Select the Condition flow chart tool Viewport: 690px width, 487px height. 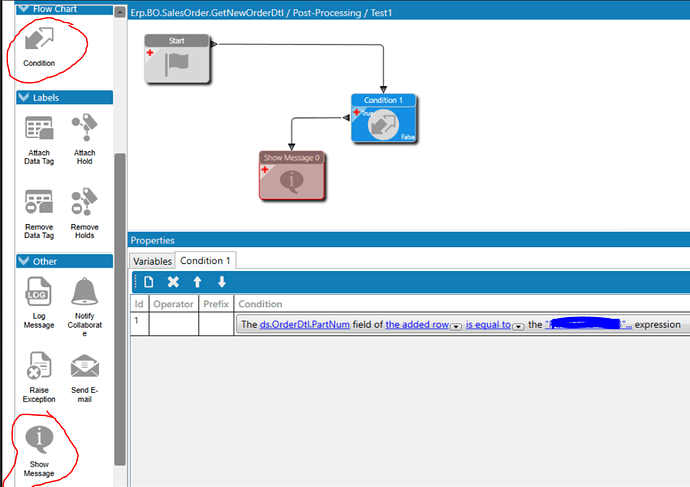pyautogui.click(x=39, y=46)
